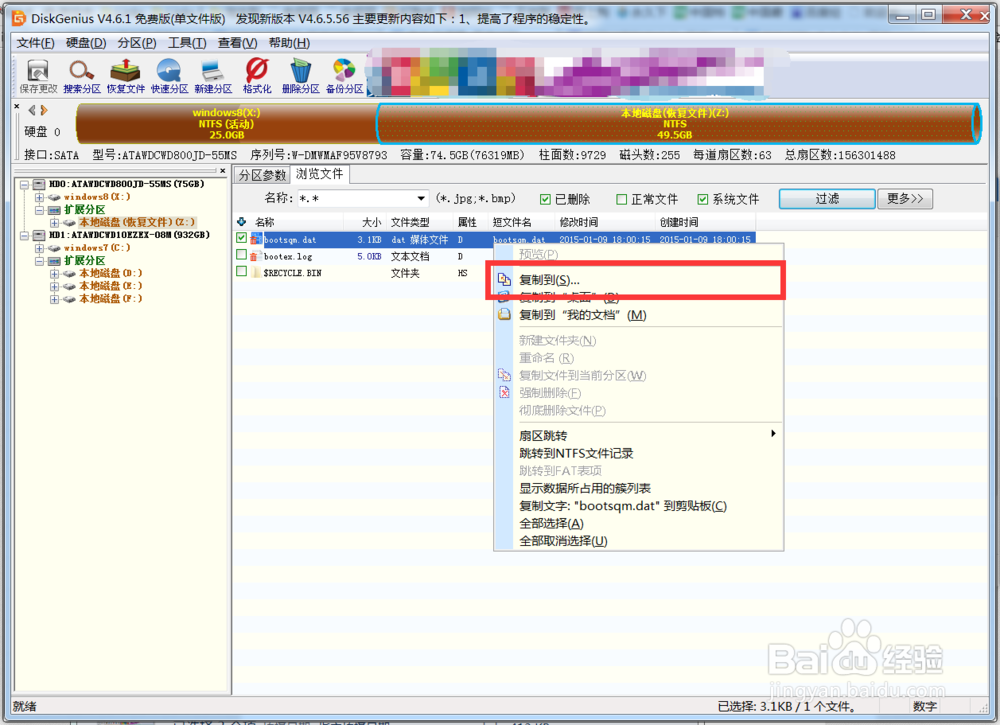
Task: Expand the 本地磁盘 (D:) tree node
Action: (54, 274)
